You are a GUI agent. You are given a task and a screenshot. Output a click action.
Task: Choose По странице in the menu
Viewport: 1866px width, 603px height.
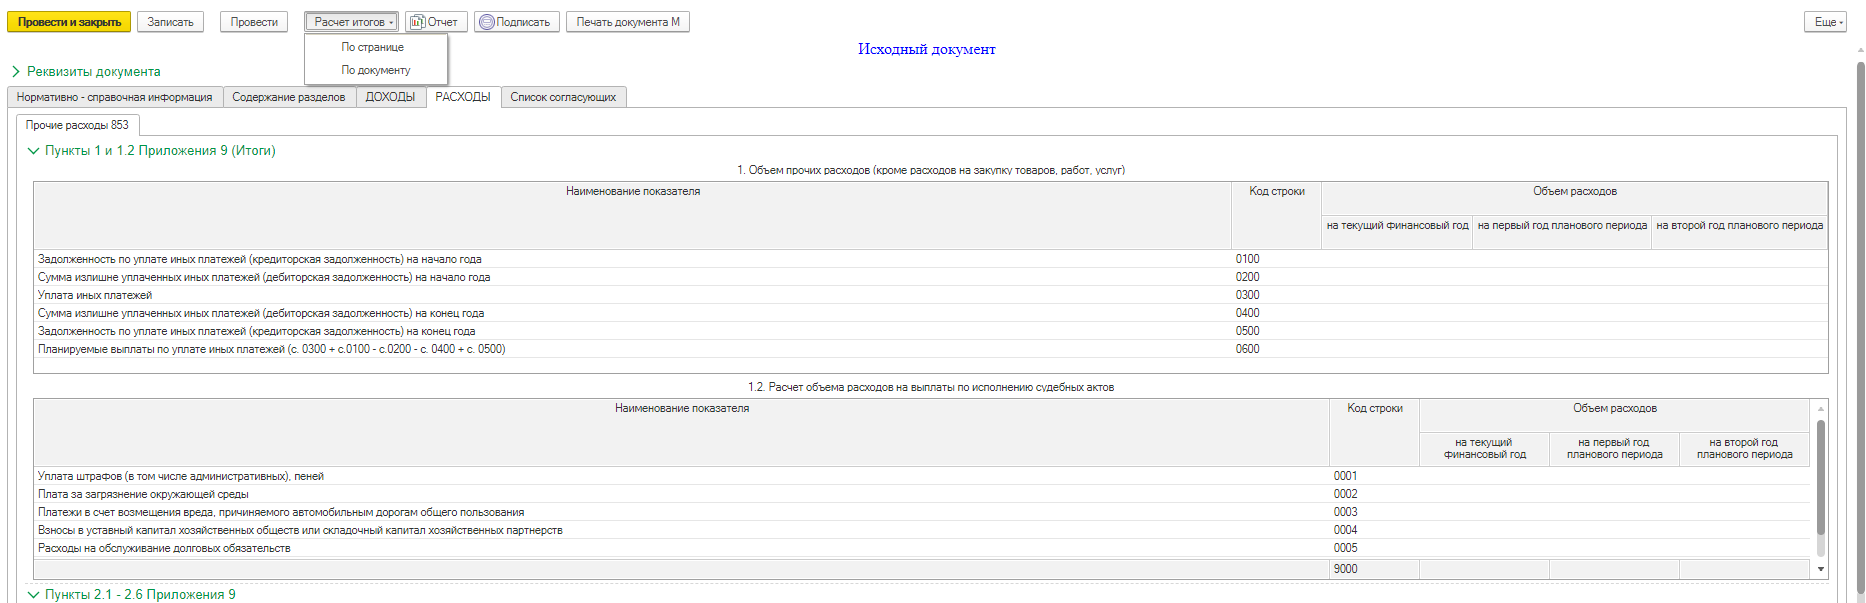(x=373, y=47)
